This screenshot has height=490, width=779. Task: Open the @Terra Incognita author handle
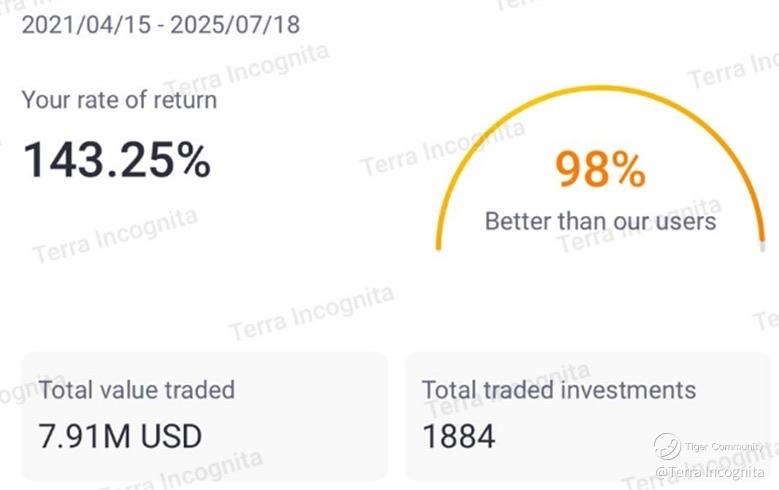tap(713, 470)
